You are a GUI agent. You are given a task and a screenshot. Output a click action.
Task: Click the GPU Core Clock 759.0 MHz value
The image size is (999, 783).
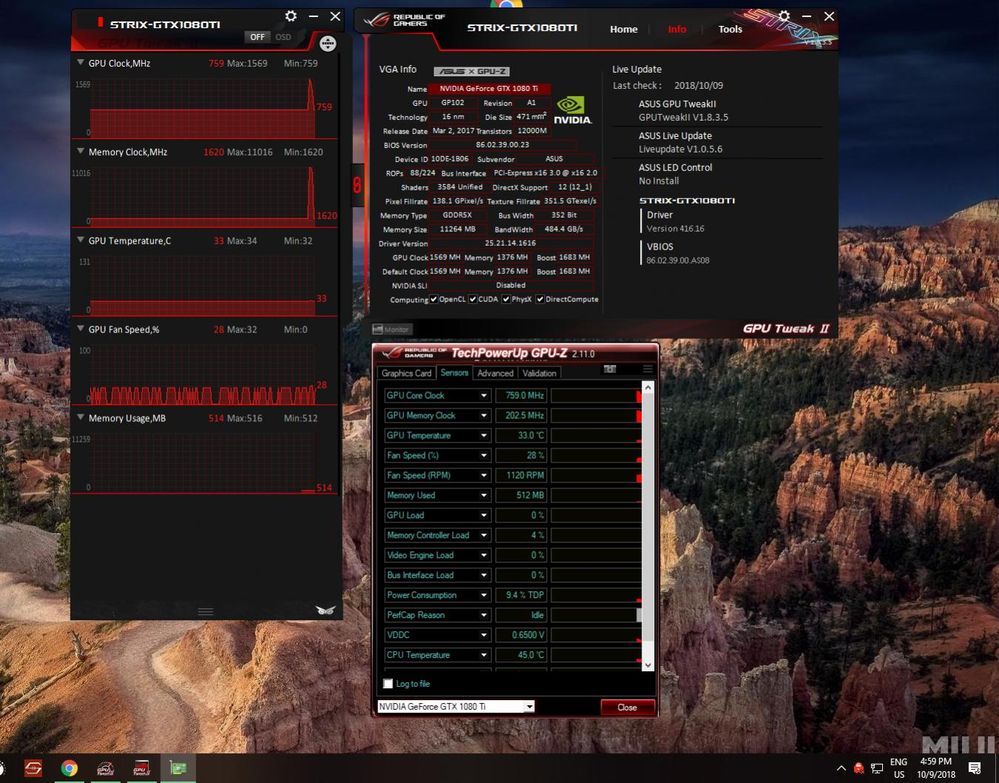point(521,396)
